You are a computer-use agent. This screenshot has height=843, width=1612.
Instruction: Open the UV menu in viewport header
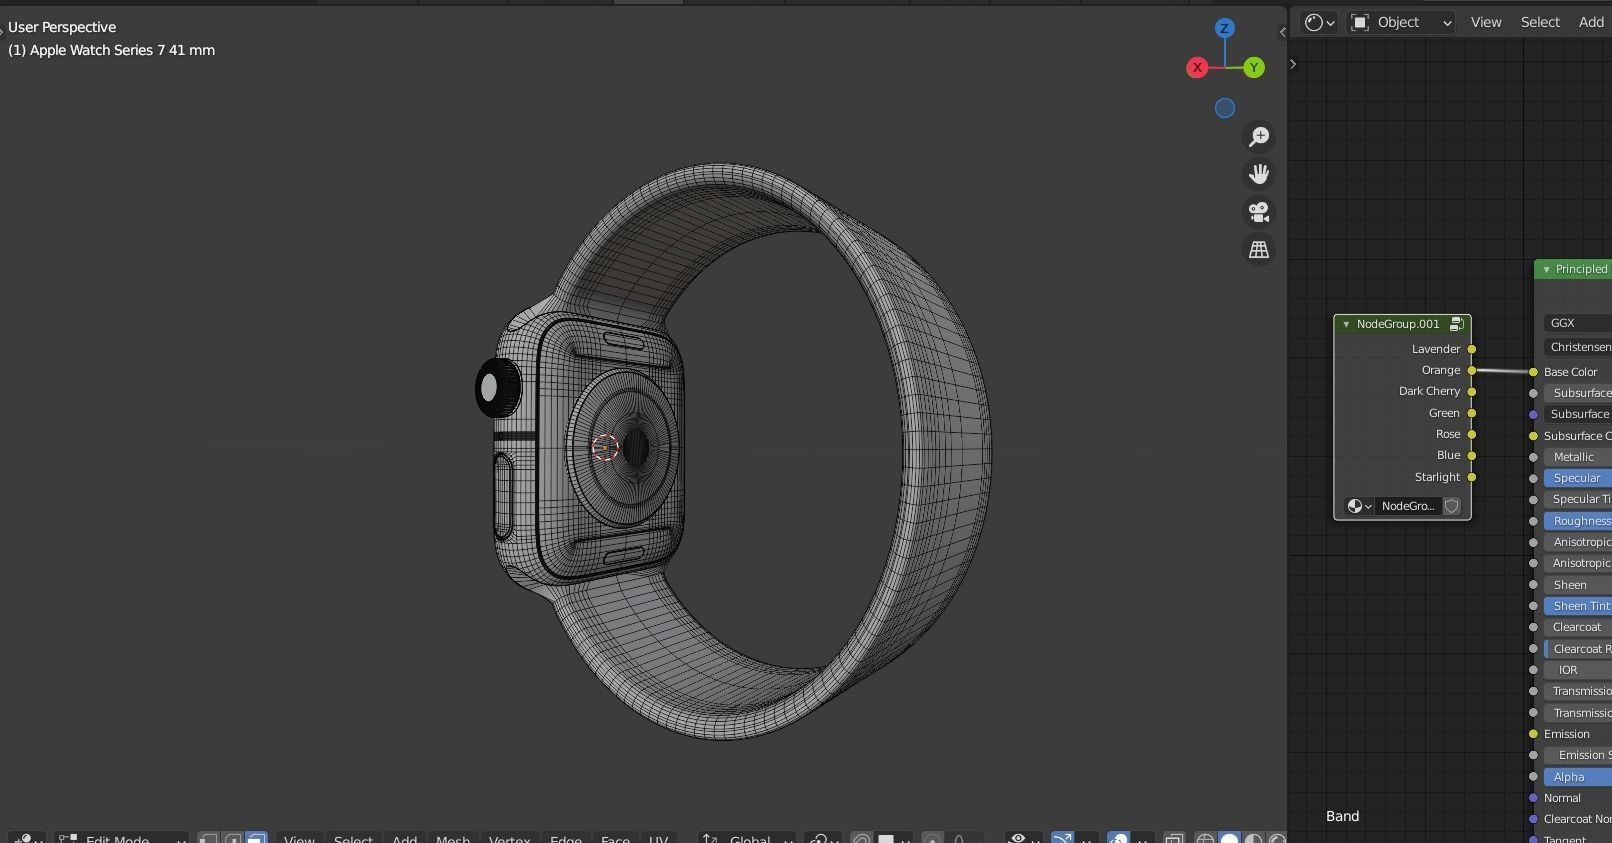tap(658, 839)
